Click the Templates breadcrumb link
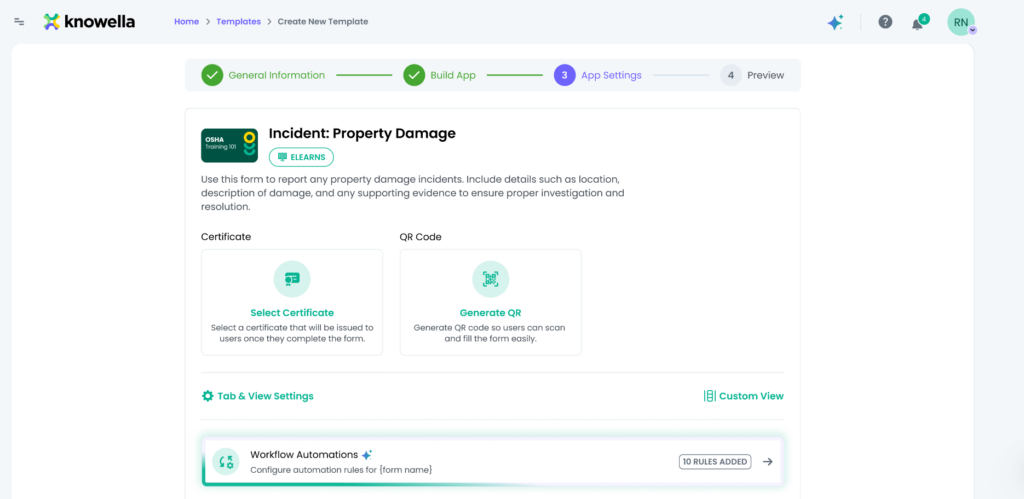1024x499 pixels. [x=240, y=21]
